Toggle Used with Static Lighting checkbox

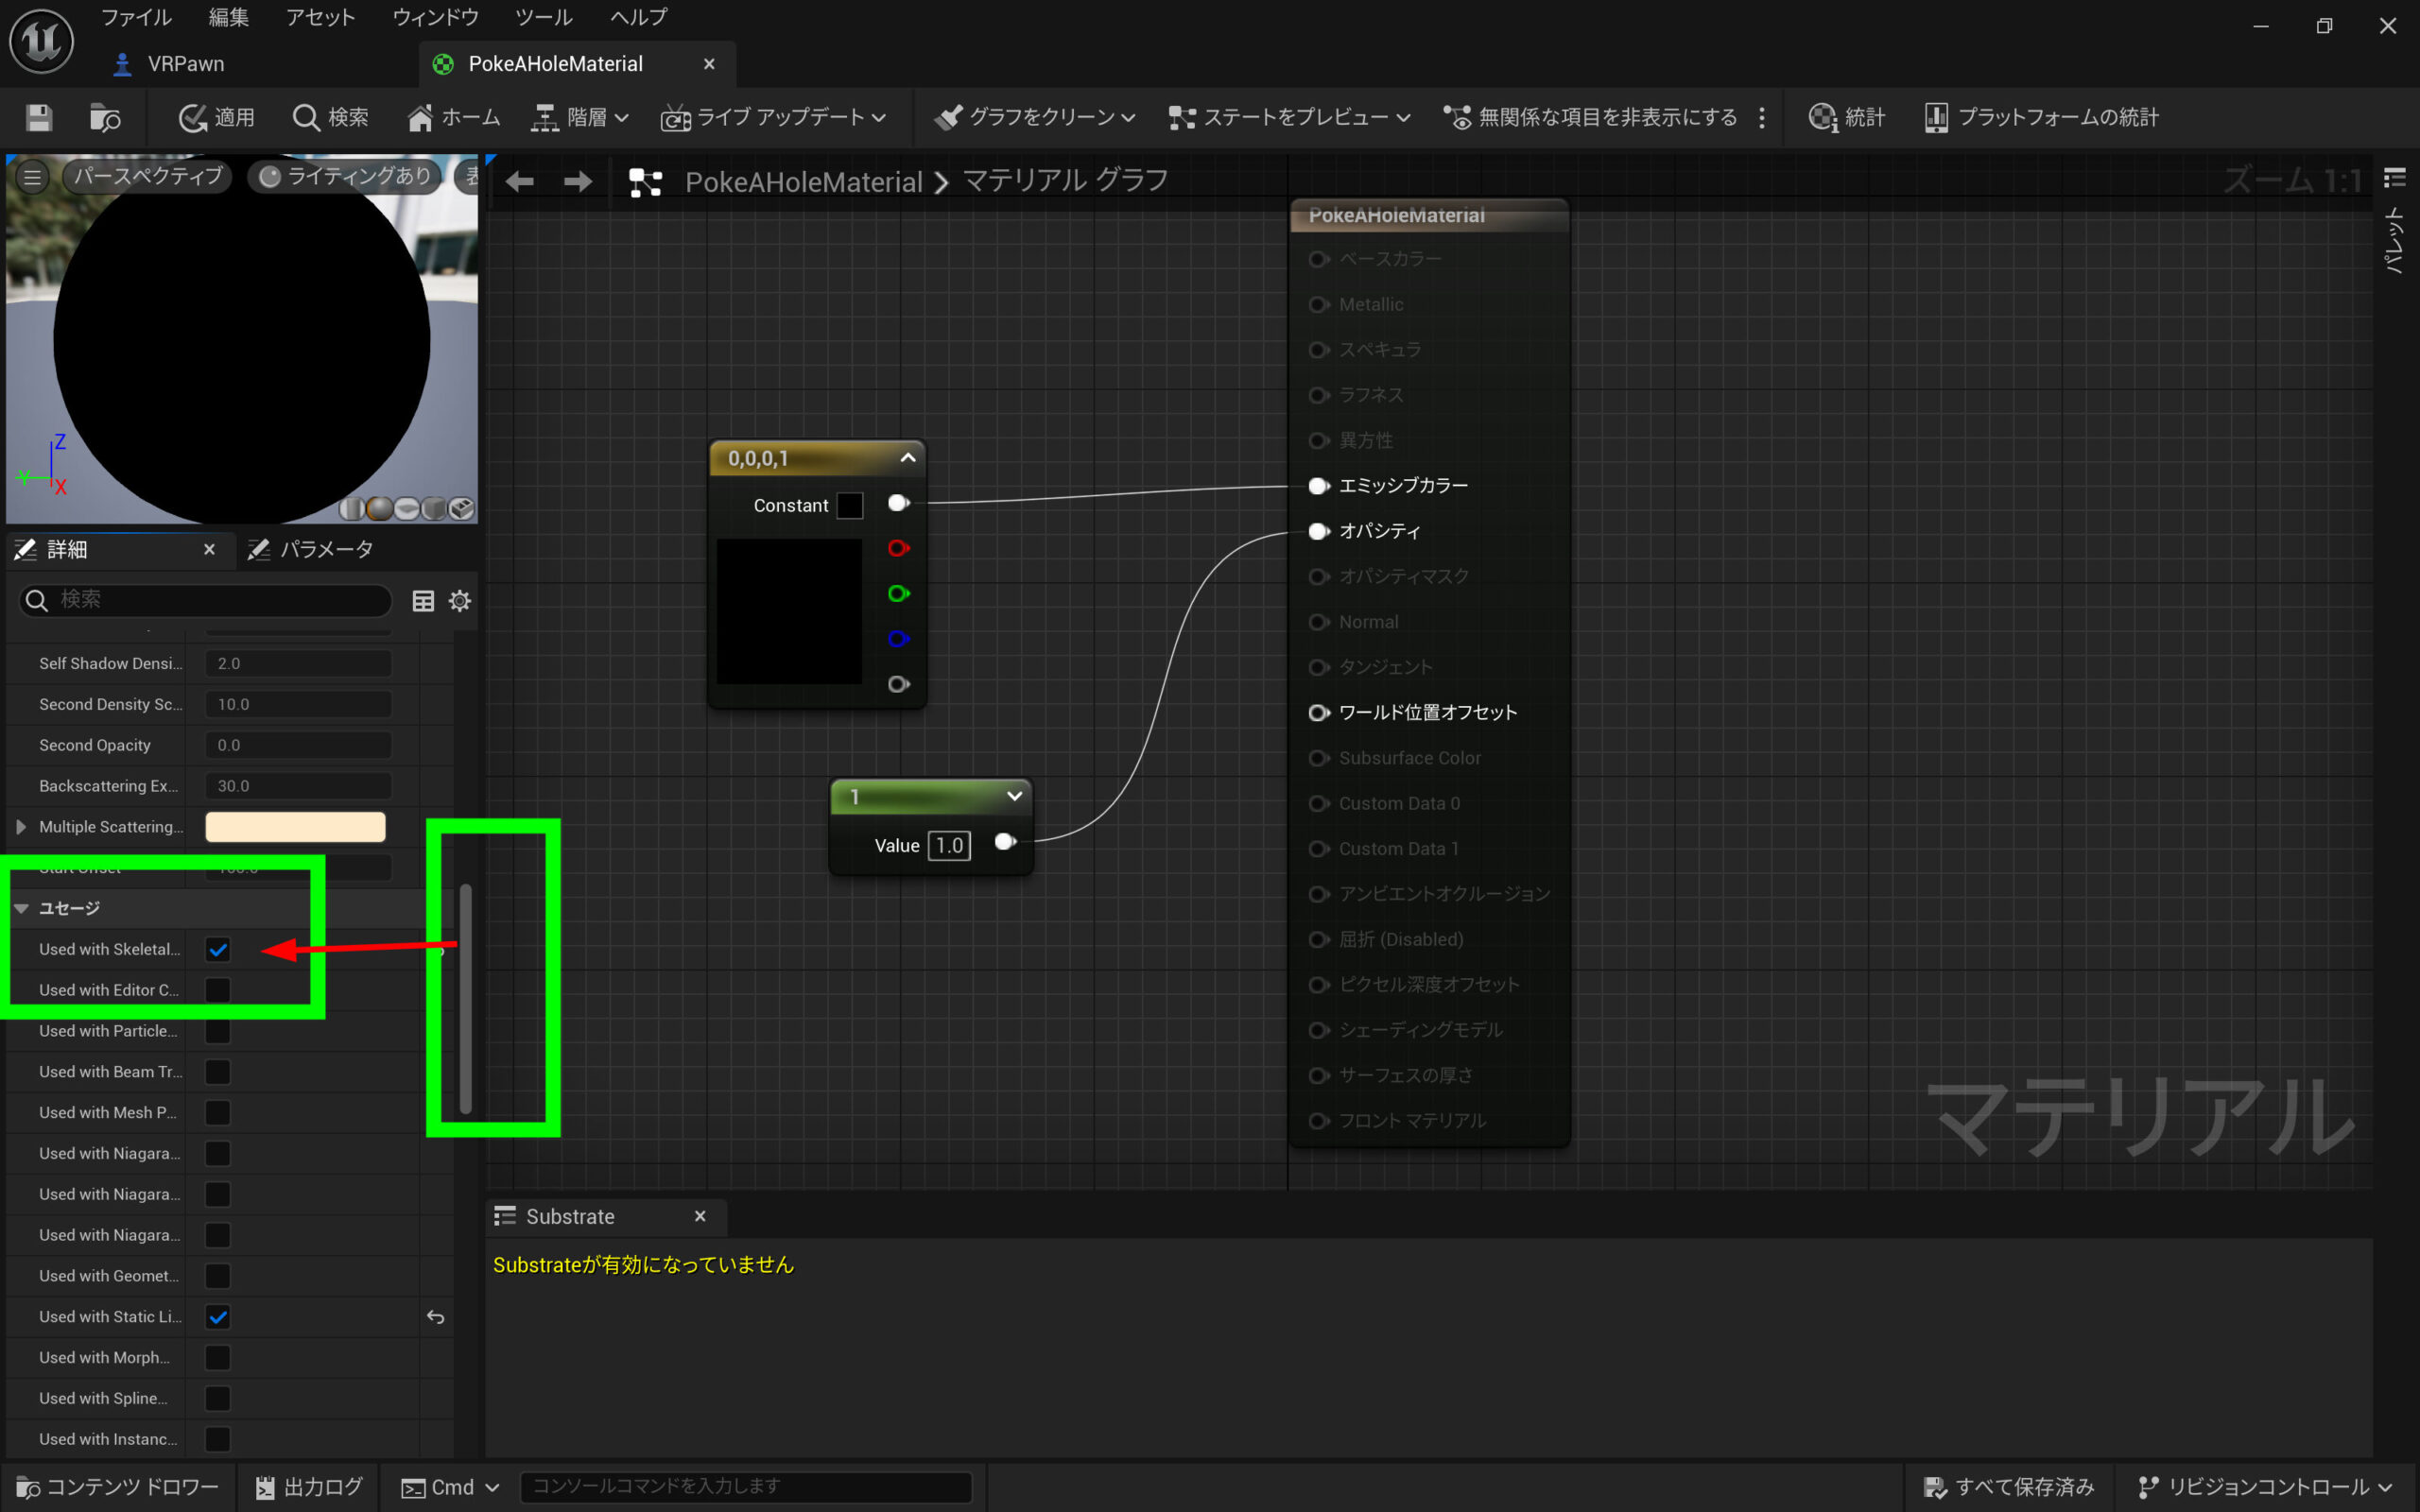coord(217,1317)
